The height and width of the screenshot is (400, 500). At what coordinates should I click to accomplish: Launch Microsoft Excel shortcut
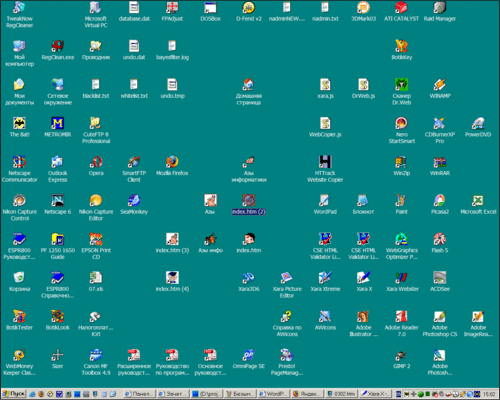pyautogui.click(x=478, y=200)
